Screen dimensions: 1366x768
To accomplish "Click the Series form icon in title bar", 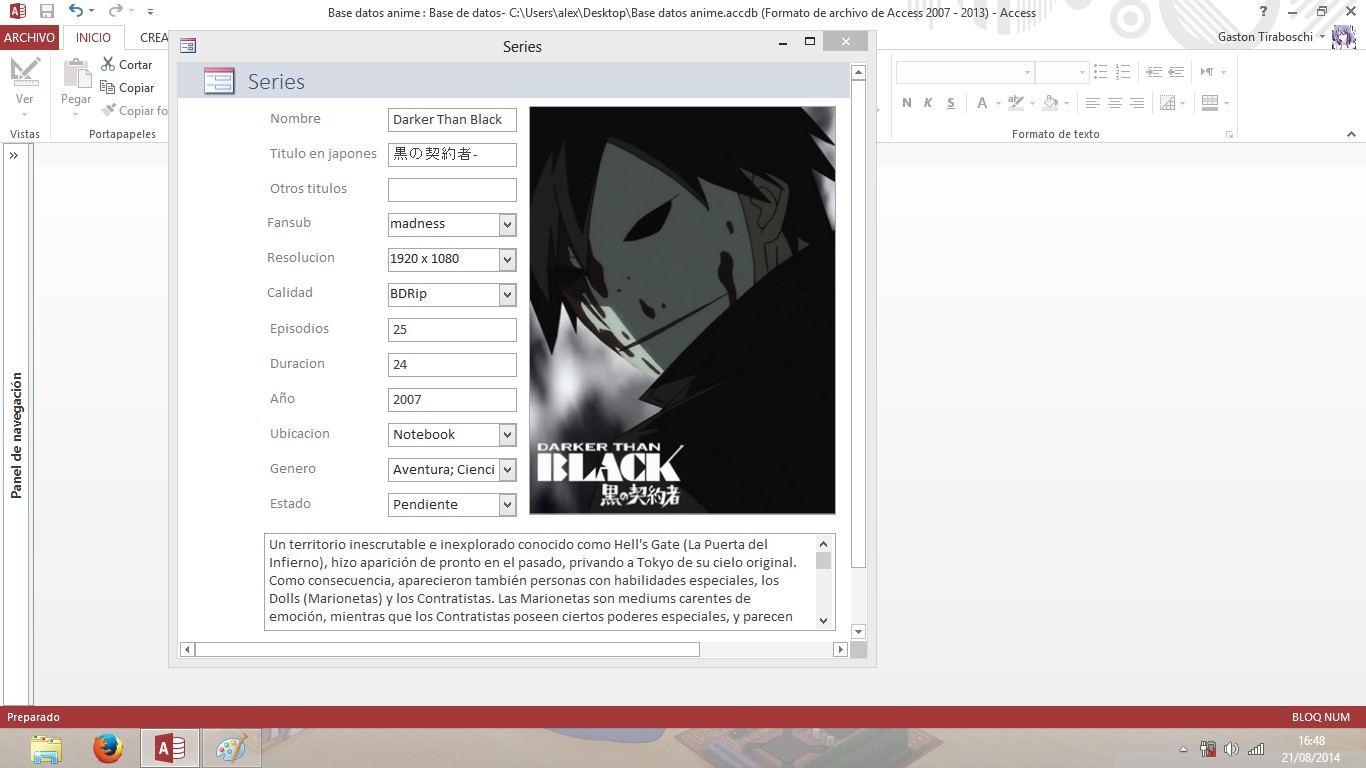I will [x=188, y=46].
